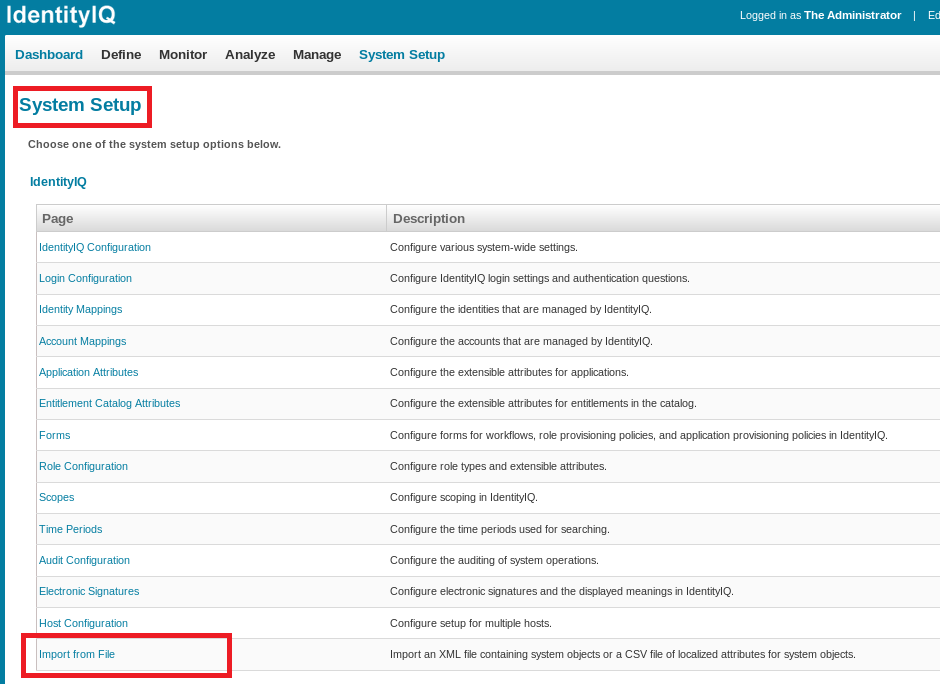Open IdentityIQ Configuration page link
940x684 pixels.
(x=95, y=247)
